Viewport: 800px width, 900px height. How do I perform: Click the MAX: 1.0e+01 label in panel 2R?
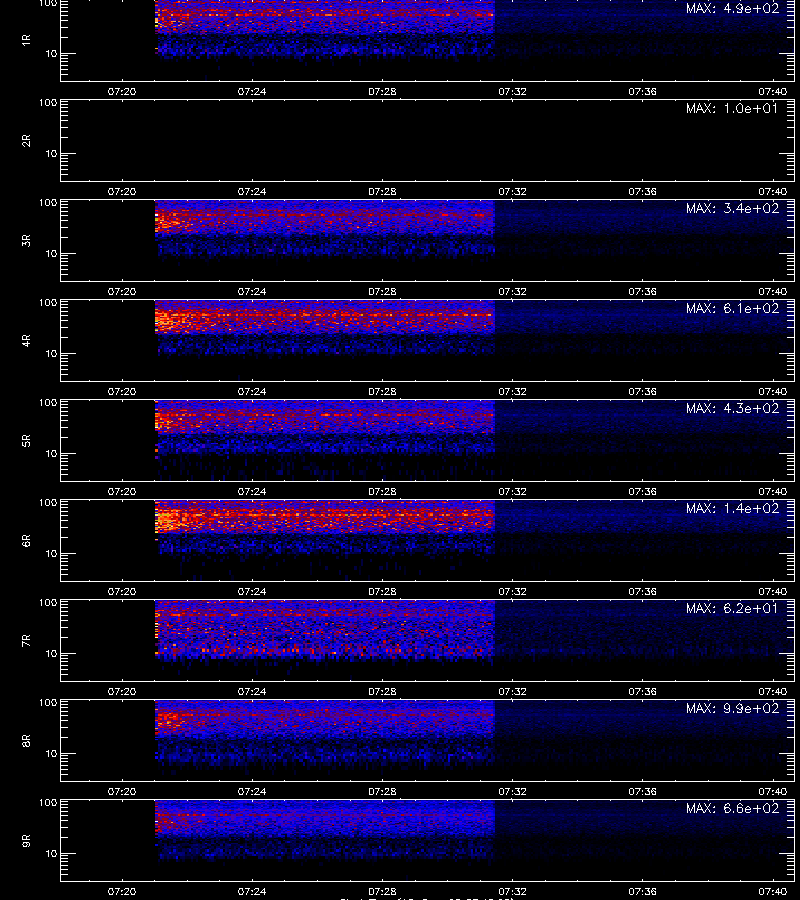(x=732, y=108)
